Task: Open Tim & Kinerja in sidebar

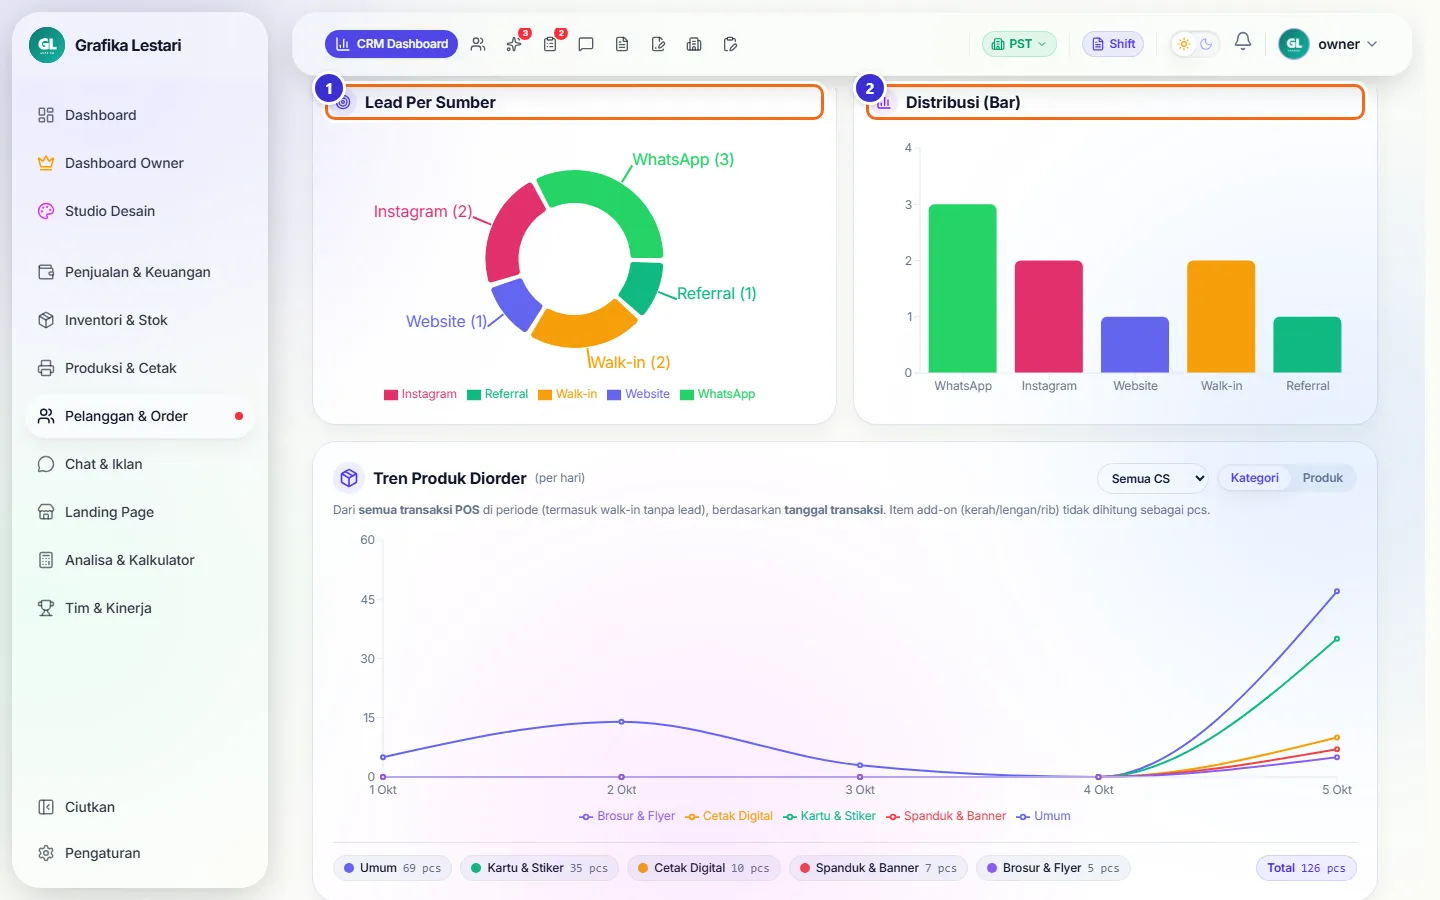Action: (140, 608)
